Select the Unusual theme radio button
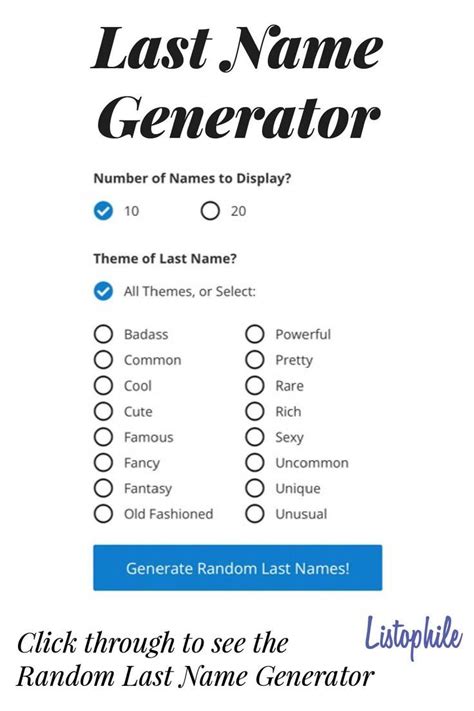Viewport: 474px width, 711px height. pos(255,514)
